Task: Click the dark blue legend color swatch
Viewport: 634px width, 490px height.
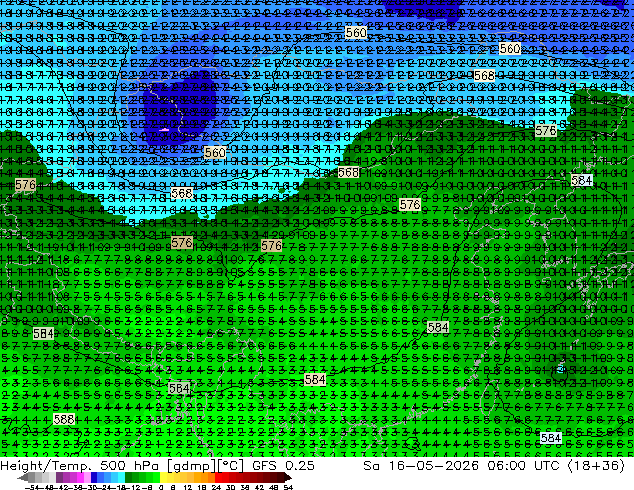Action: [94, 477]
